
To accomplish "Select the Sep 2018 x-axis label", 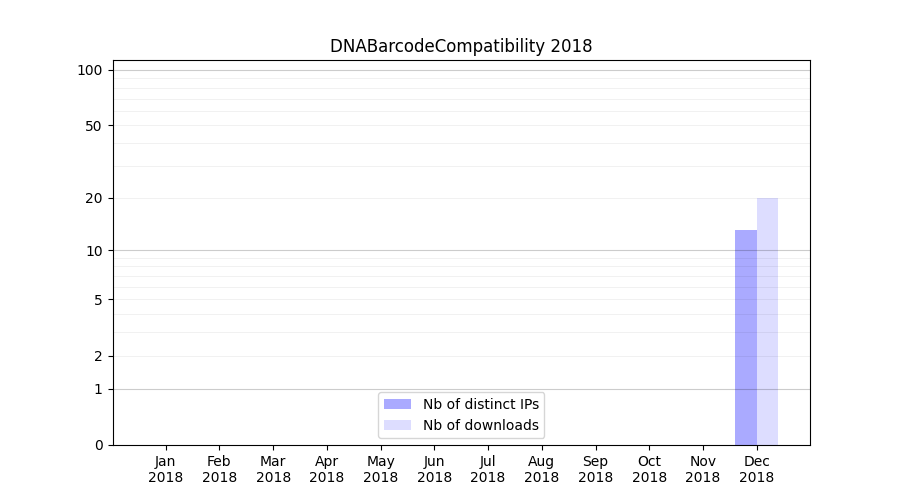I will tap(595, 469).
